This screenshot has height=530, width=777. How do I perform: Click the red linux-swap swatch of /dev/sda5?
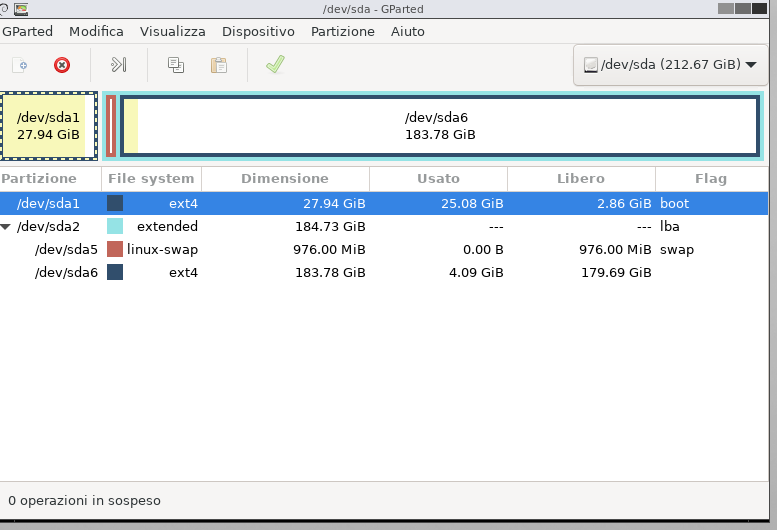click(x=115, y=249)
